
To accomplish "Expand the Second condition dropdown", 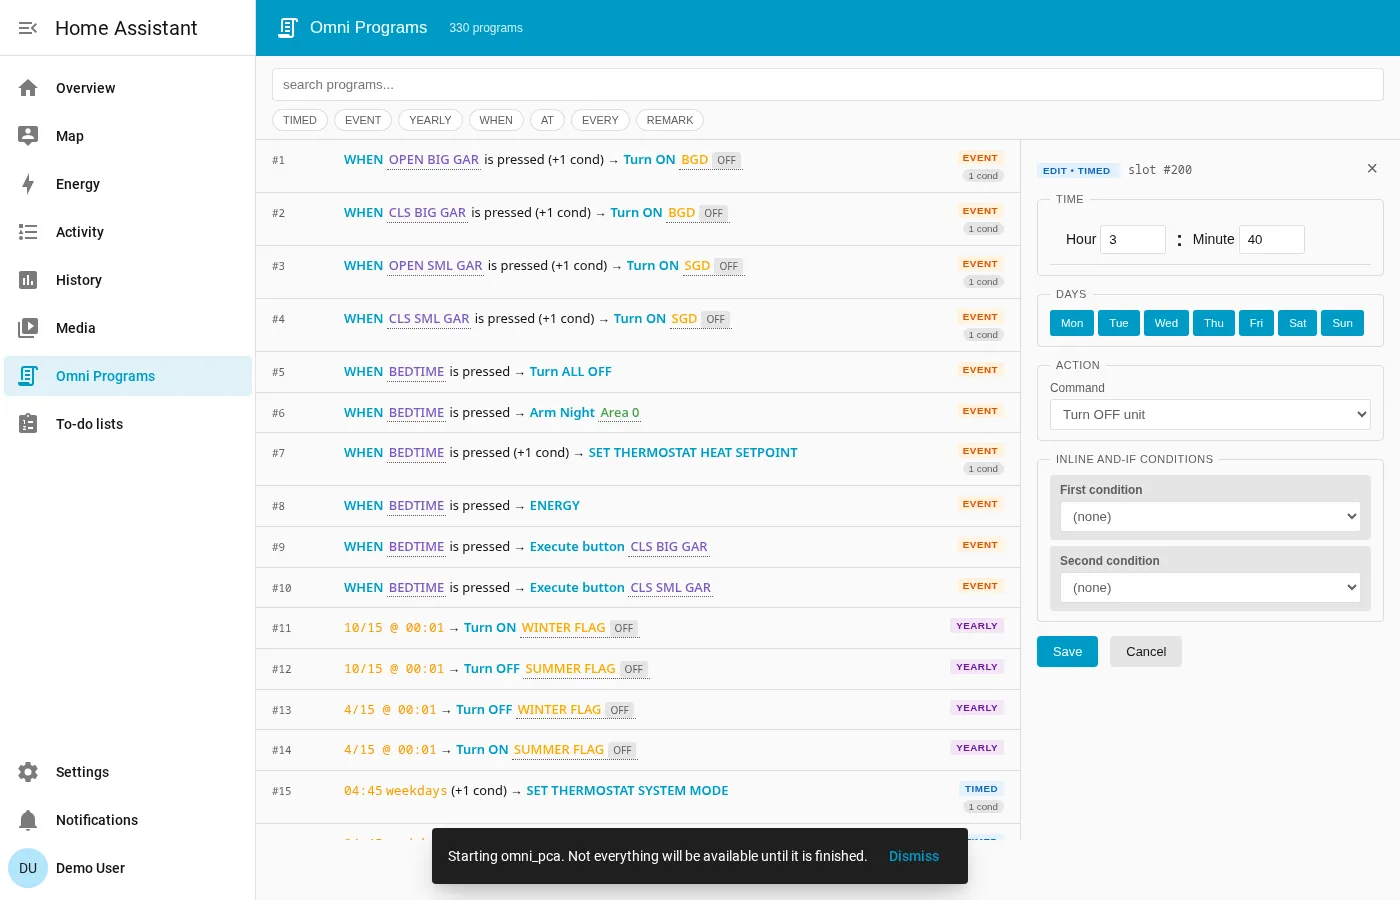I will (1210, 588).
